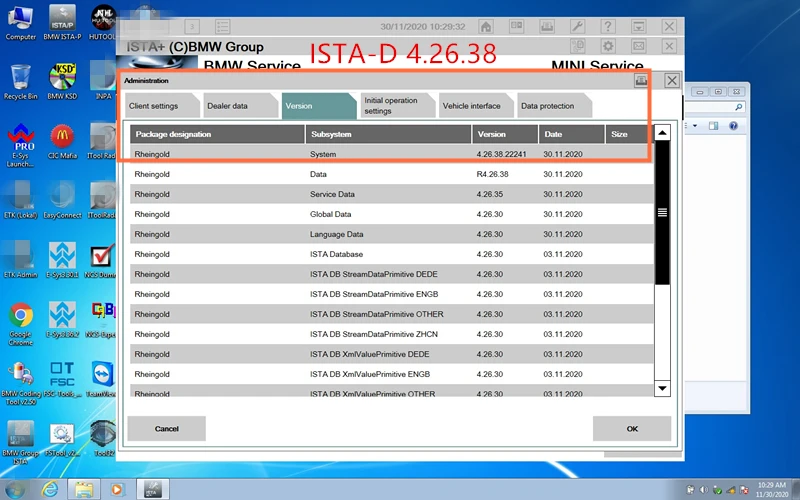Select the ISTA DB XmlValuePrimitive ENGB row

392,374
